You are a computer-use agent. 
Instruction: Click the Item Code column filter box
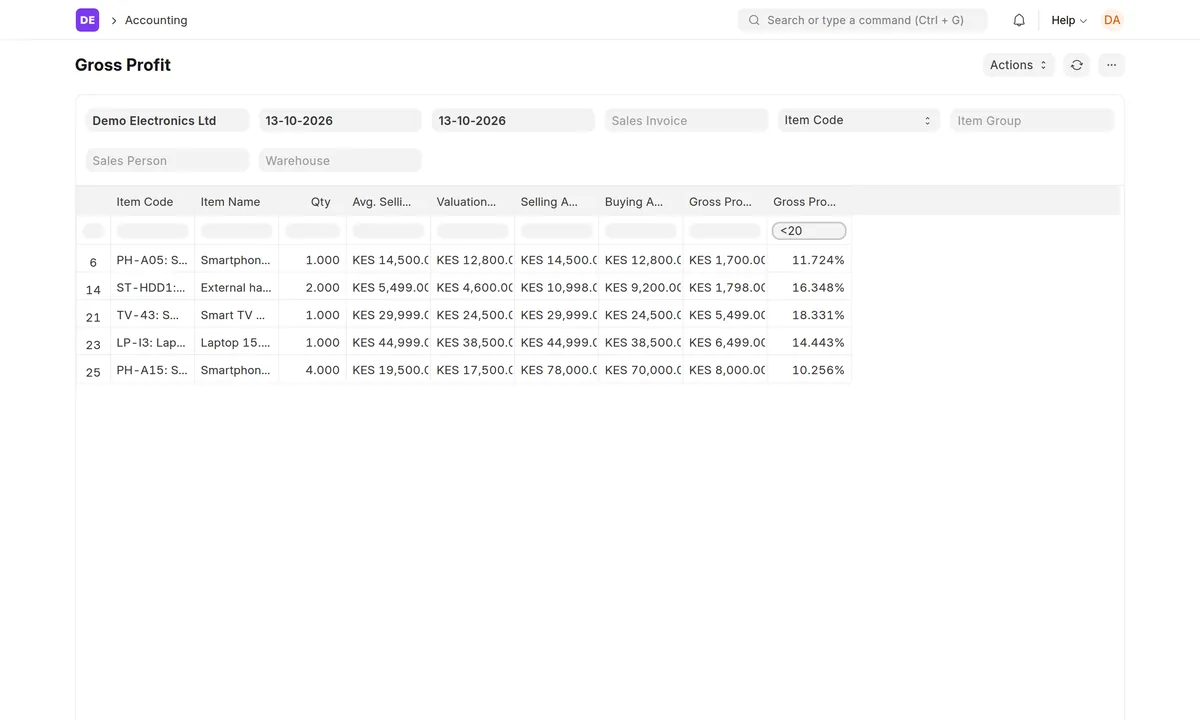(152, 231)
